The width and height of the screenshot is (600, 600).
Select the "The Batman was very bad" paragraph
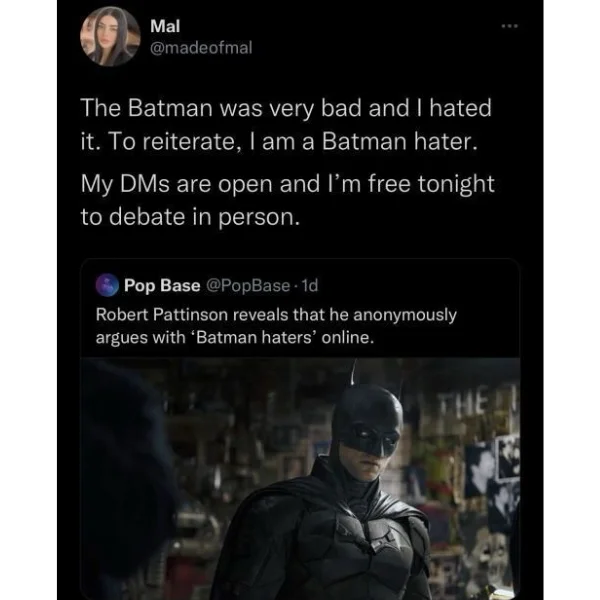pyautogui.click(x=286, y=124)
